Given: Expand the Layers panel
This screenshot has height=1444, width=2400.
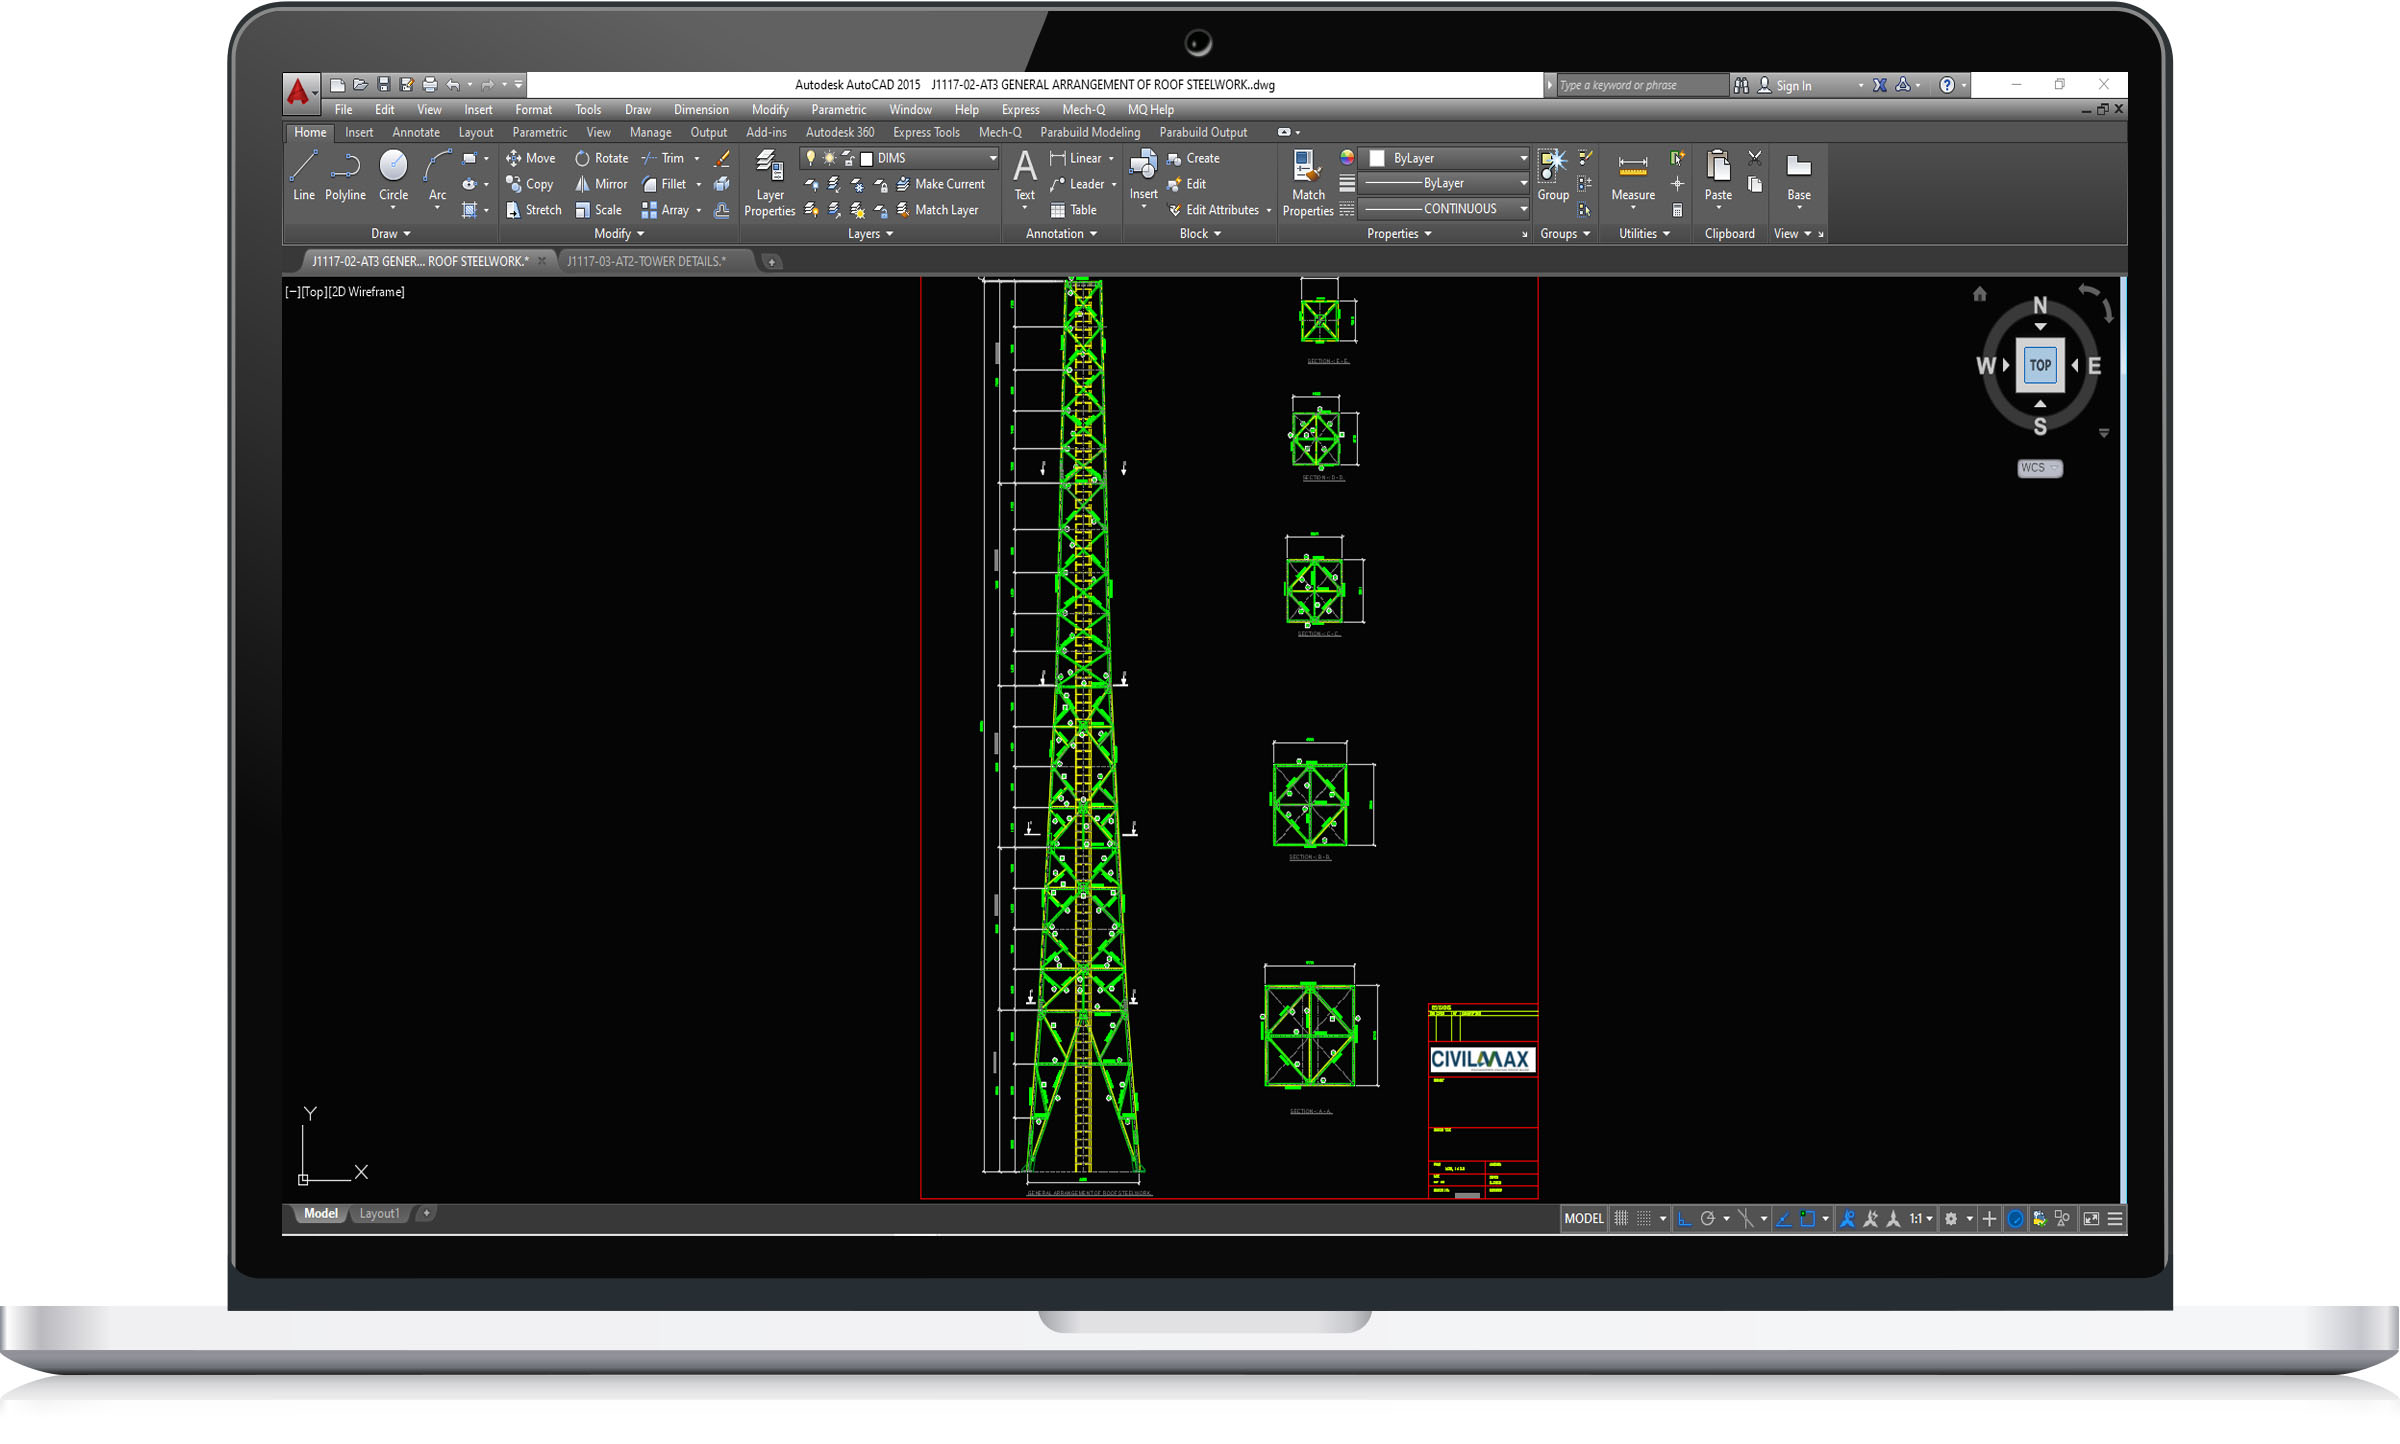Looking at the screenshot, I should [x=870, y=234].
